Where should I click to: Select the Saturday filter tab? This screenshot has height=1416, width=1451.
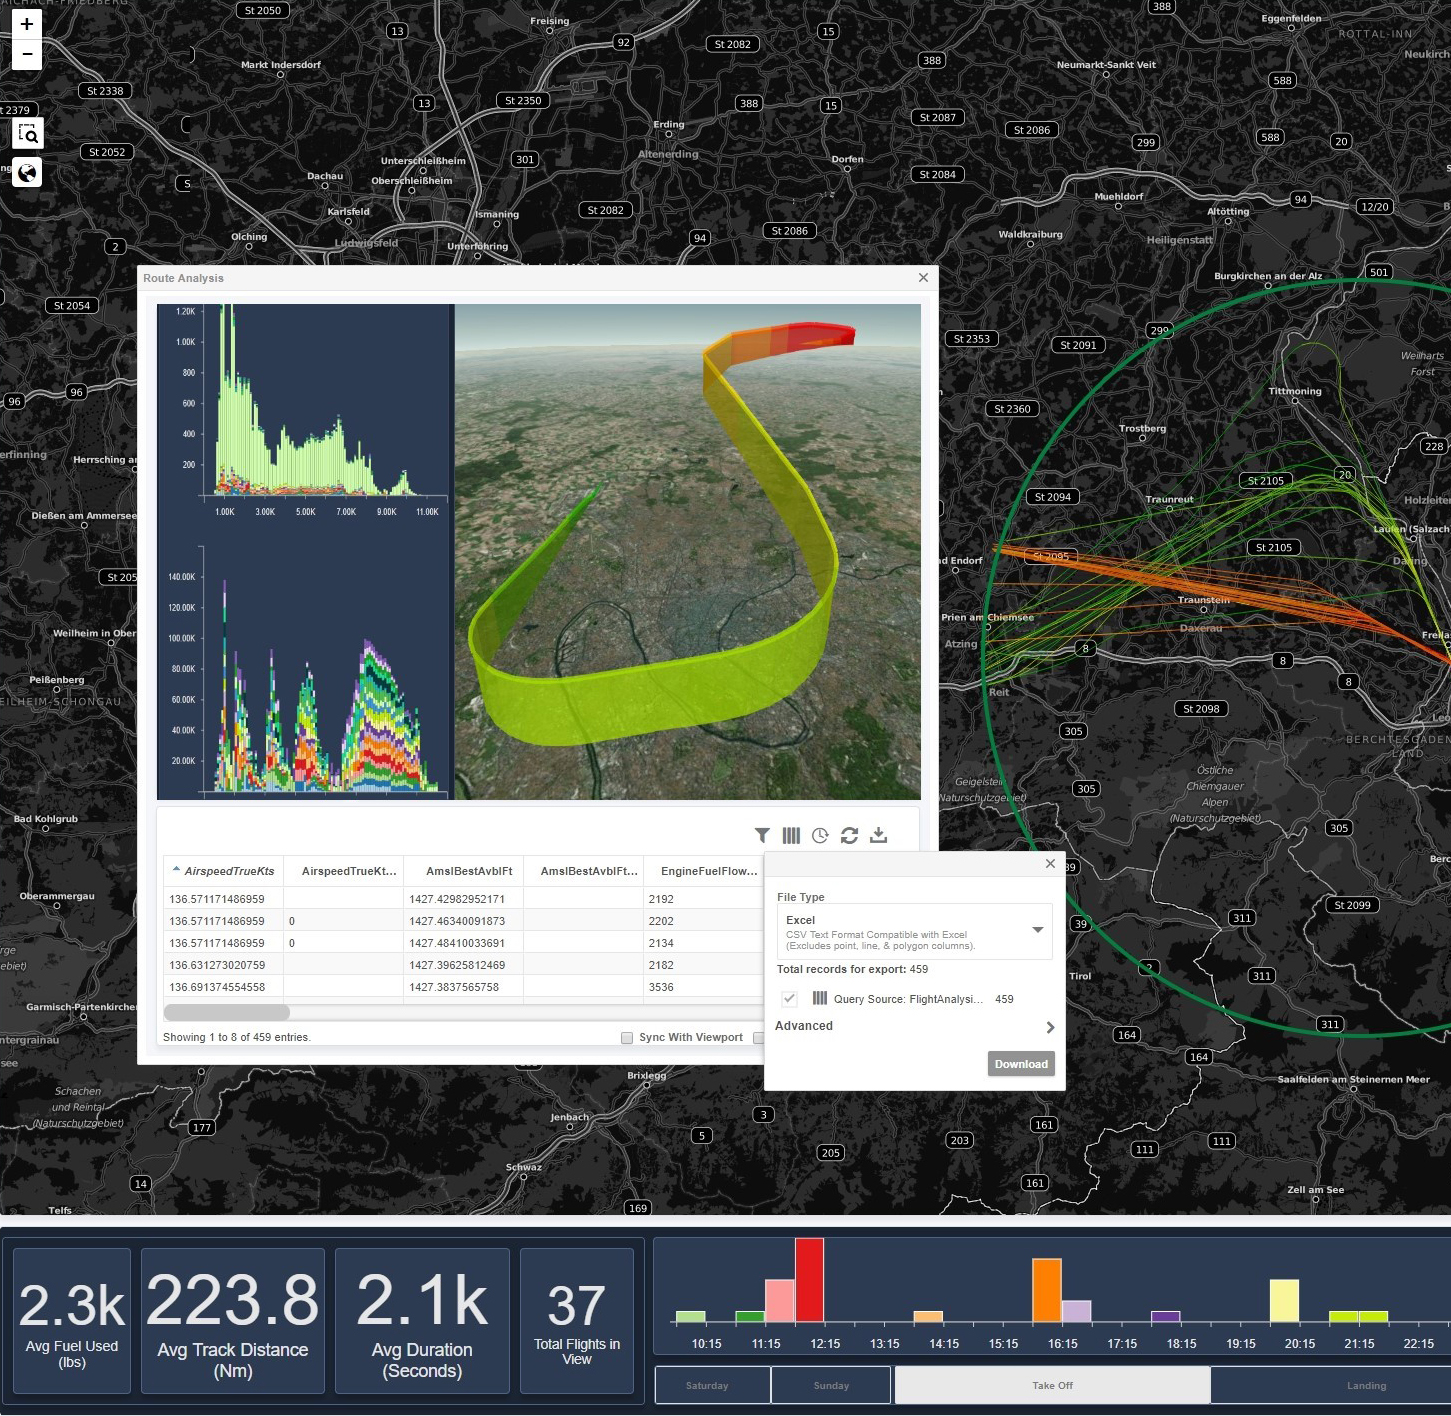[707, 1386]
